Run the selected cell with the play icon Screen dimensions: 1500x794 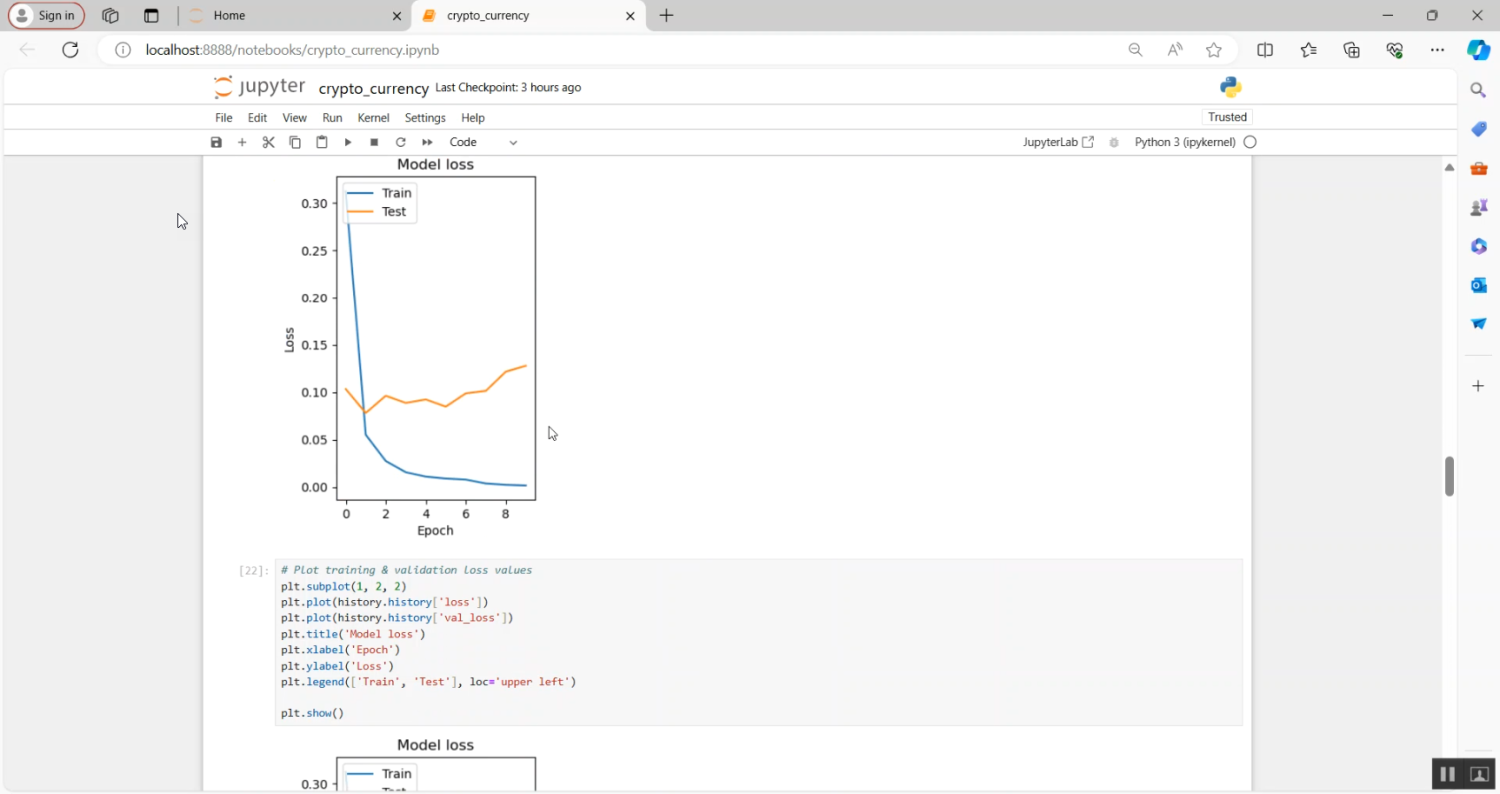click(x=348, y=142)
